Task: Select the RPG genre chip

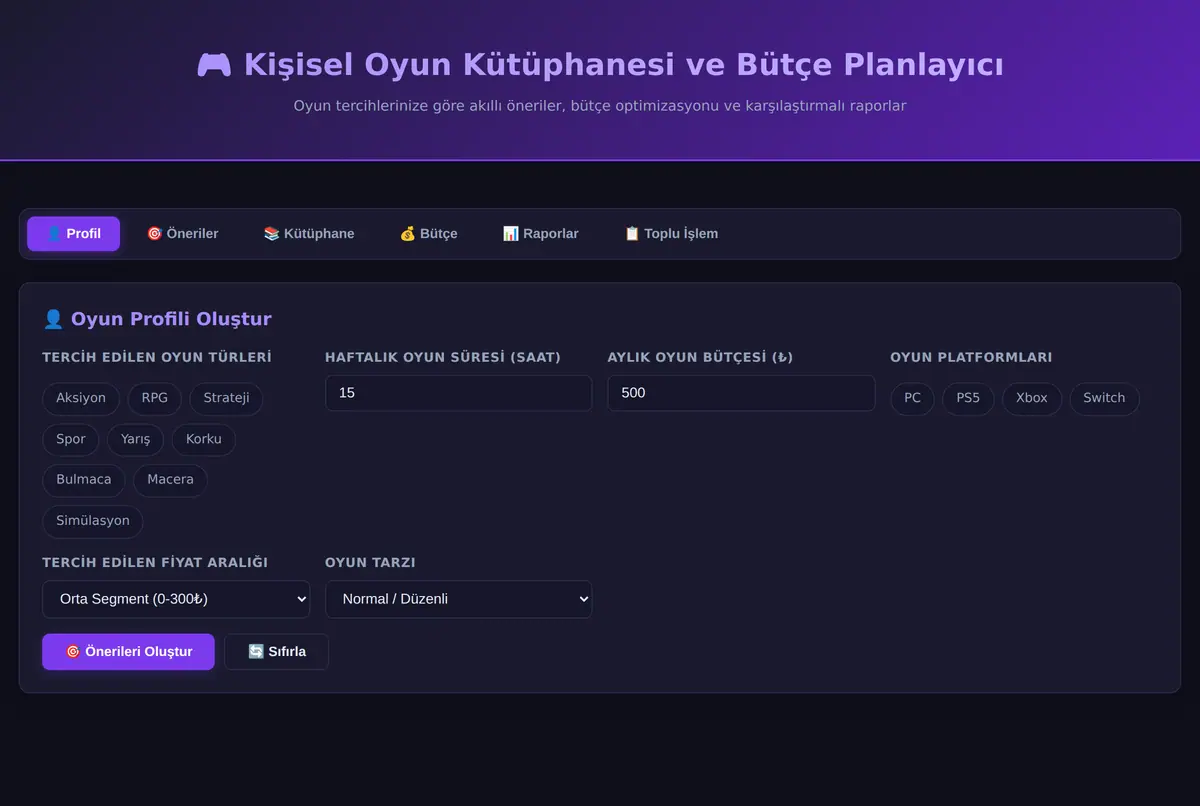Action: tap(155, 398)
